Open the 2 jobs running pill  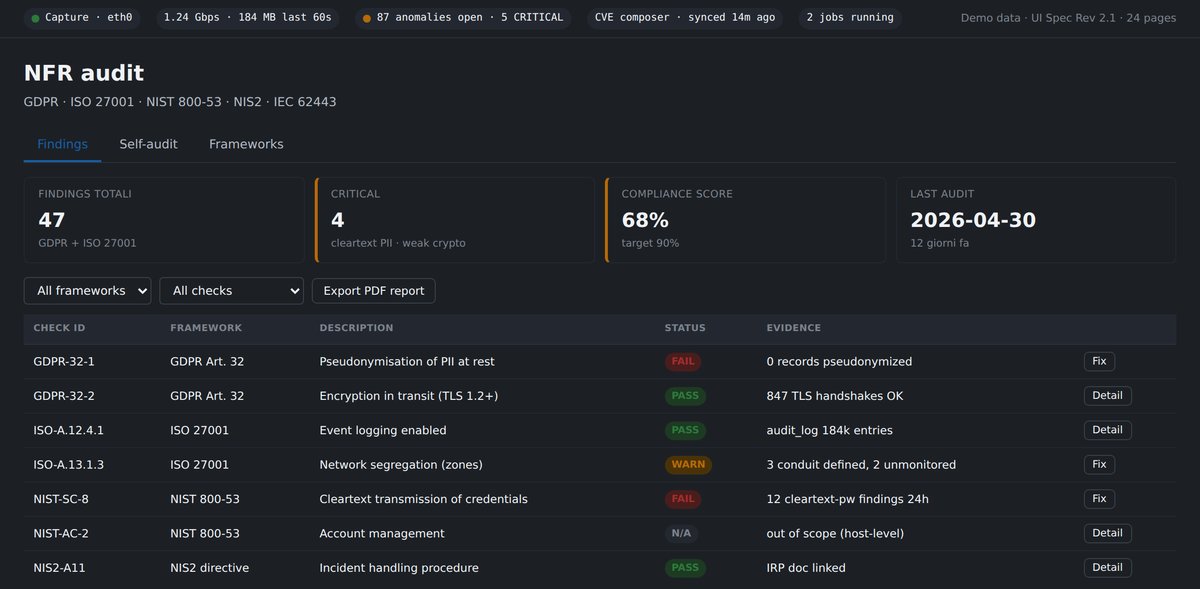click(x=850, y=18)
